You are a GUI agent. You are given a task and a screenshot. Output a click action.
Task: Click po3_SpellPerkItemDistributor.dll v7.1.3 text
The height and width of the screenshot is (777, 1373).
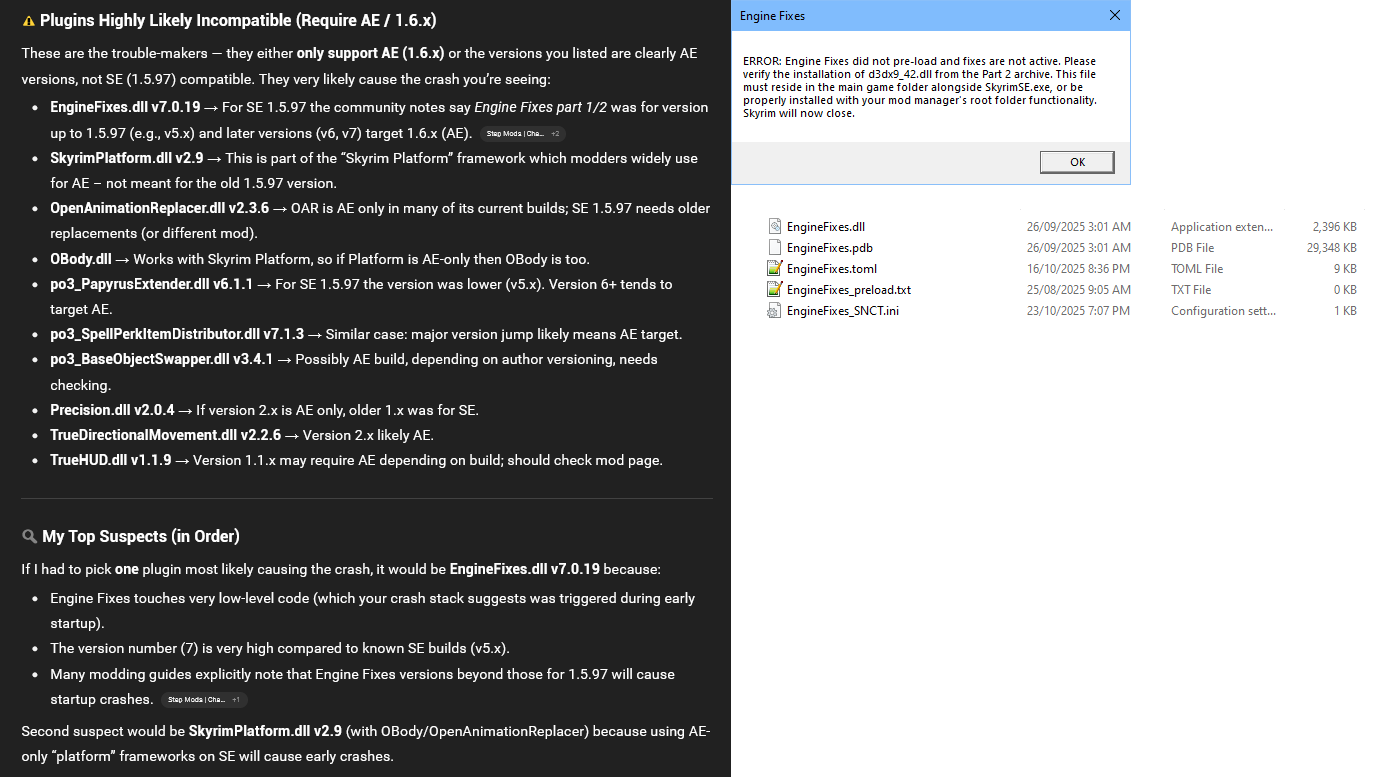(177, 334)
